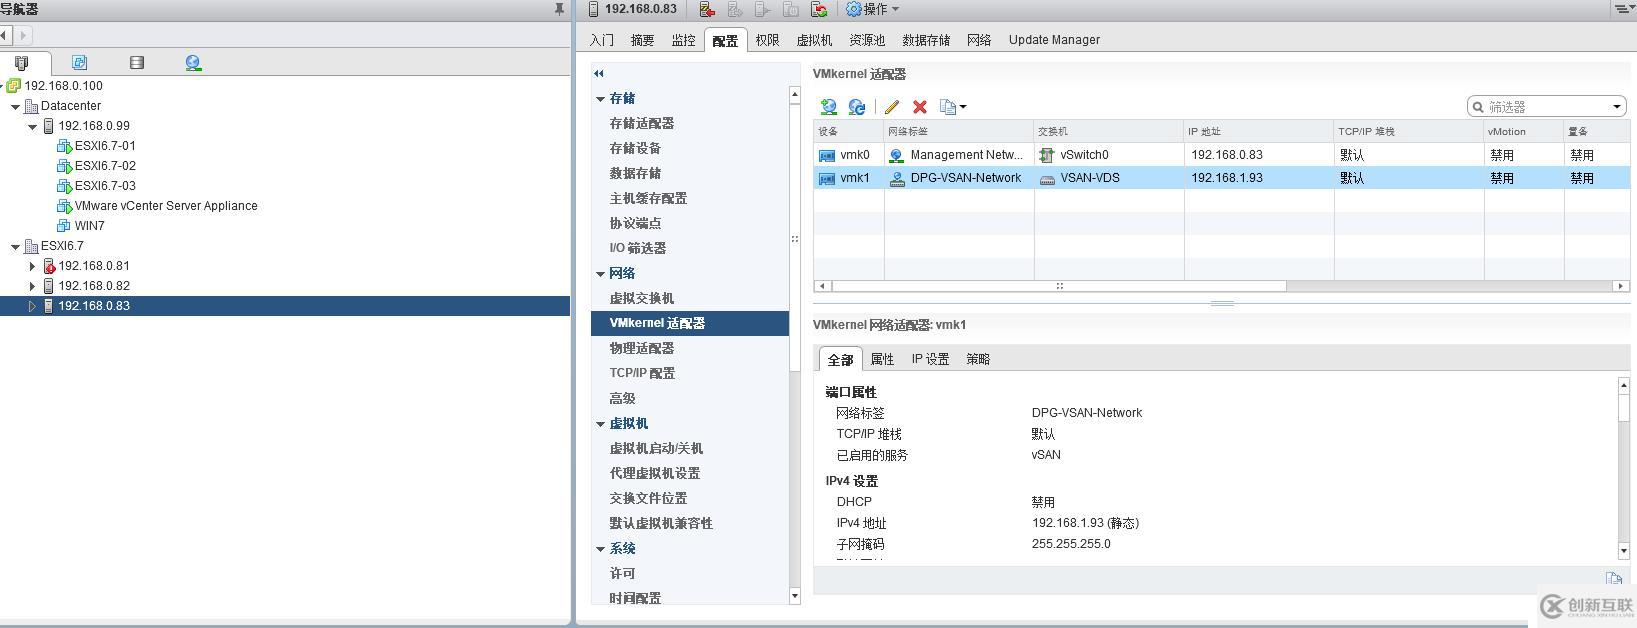Expand the 192.168.0.82 host node

pyautogui.click(x=32, y=286)
